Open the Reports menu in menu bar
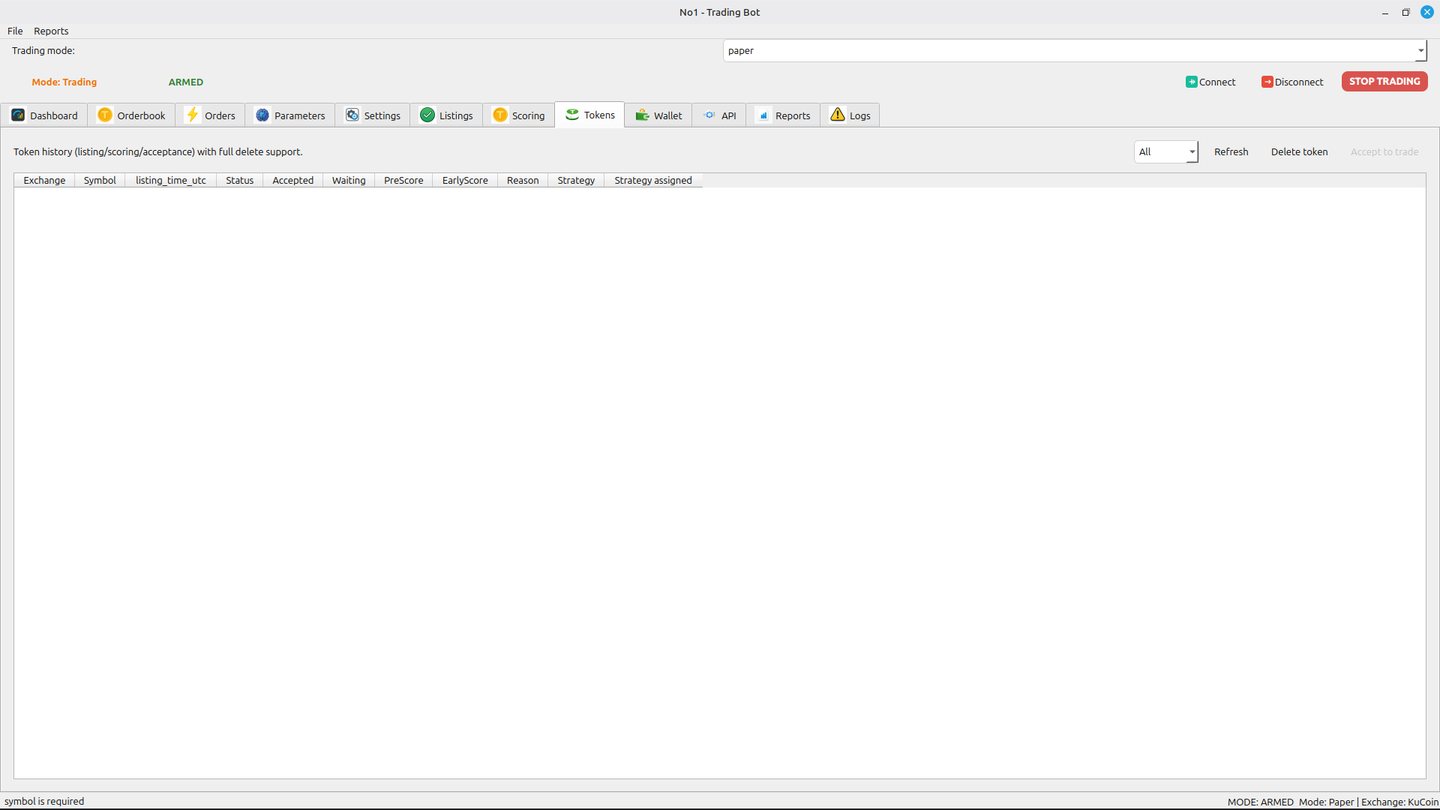The width and height of the screenshot is (1440, 810). 51,31
